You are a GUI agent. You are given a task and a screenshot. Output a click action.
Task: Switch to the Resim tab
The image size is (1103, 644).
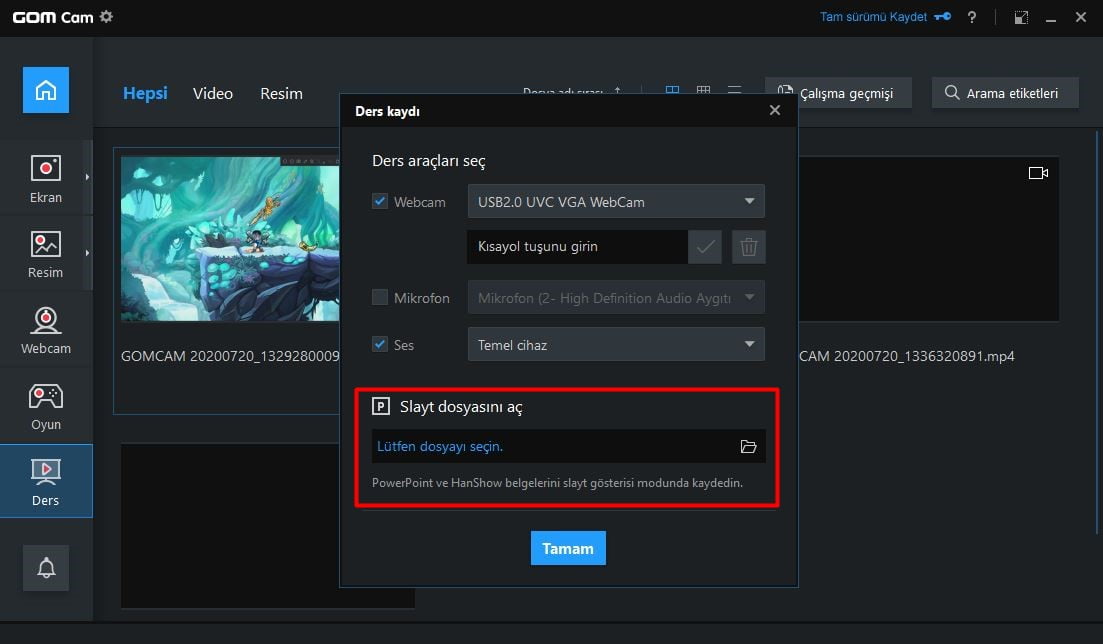coord(281,93)
